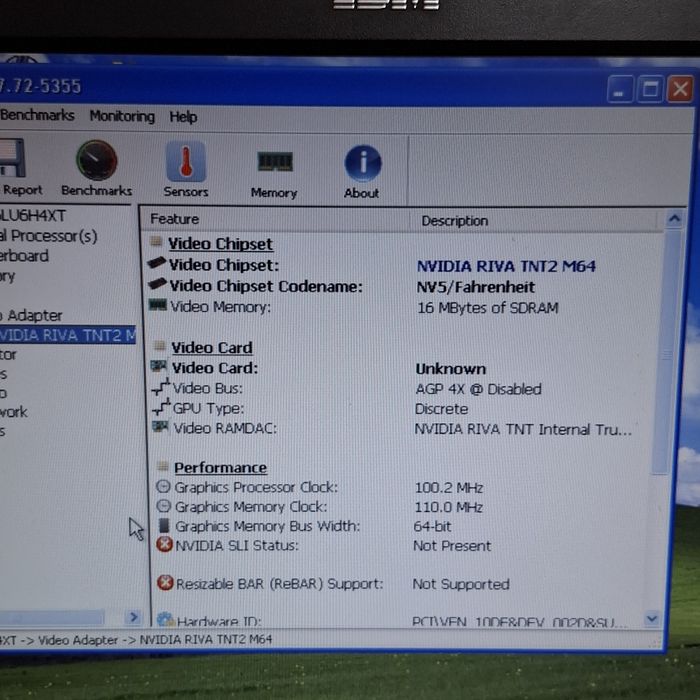
Task: Click the Video RAMDAC row icon
Action: (160, 426)
